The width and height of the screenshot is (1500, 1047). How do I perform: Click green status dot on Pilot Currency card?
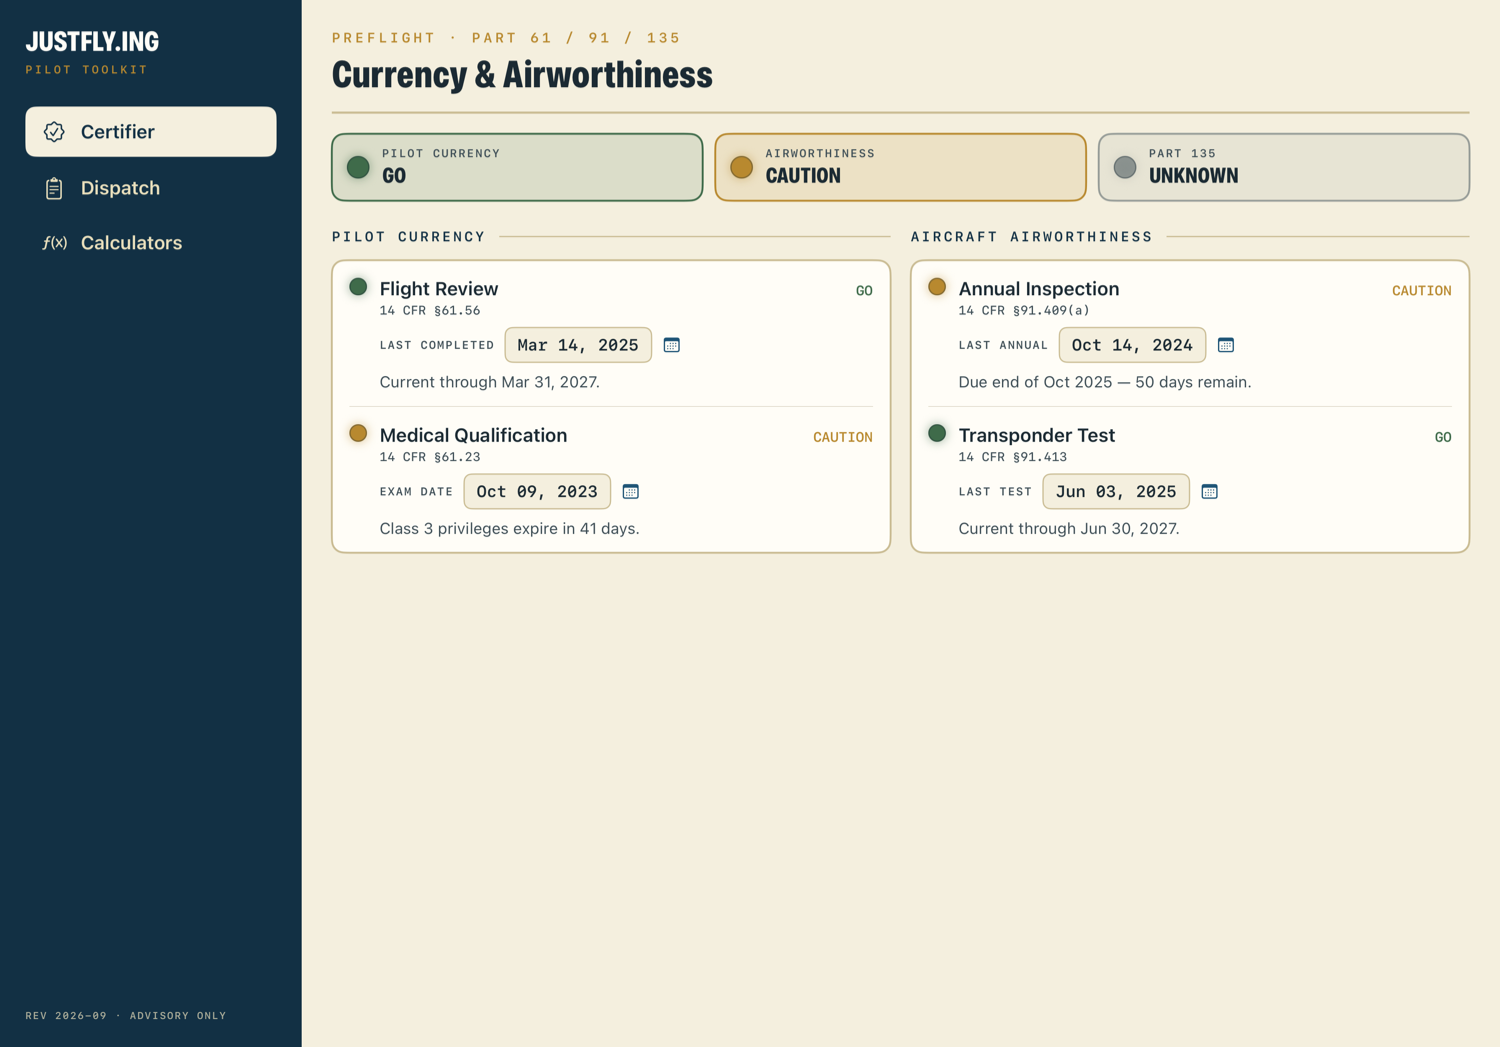click(358, 167)
